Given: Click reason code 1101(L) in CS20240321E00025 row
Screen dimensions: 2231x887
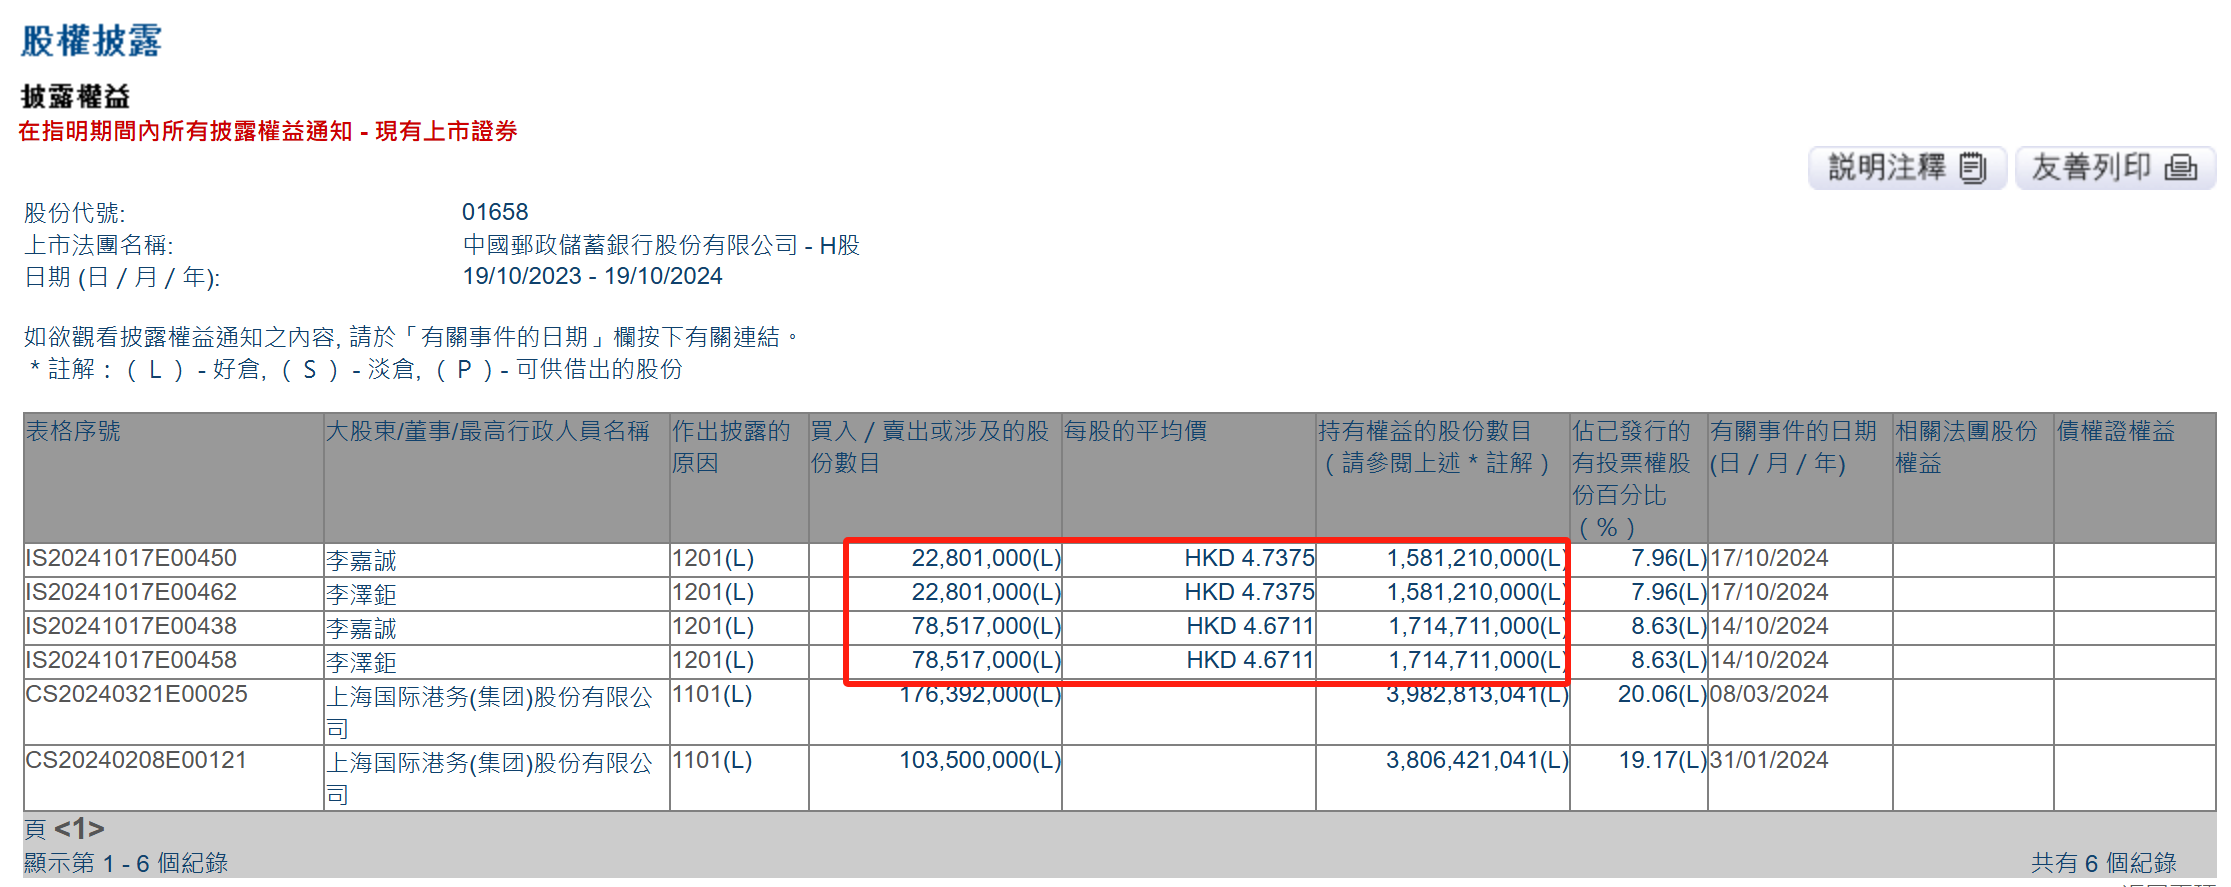Looking at the screenshot, I should pyautogui.click(x=712, y=694).
